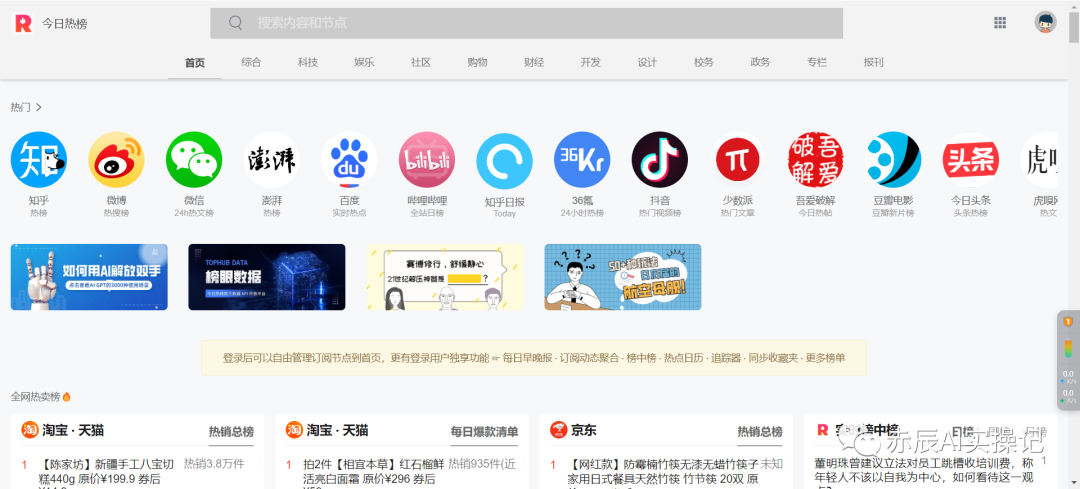Open the 哔哩哔哩 daily ranking icon
Viewport: 1080px width, 489px height.
click(x=427, y=160)
